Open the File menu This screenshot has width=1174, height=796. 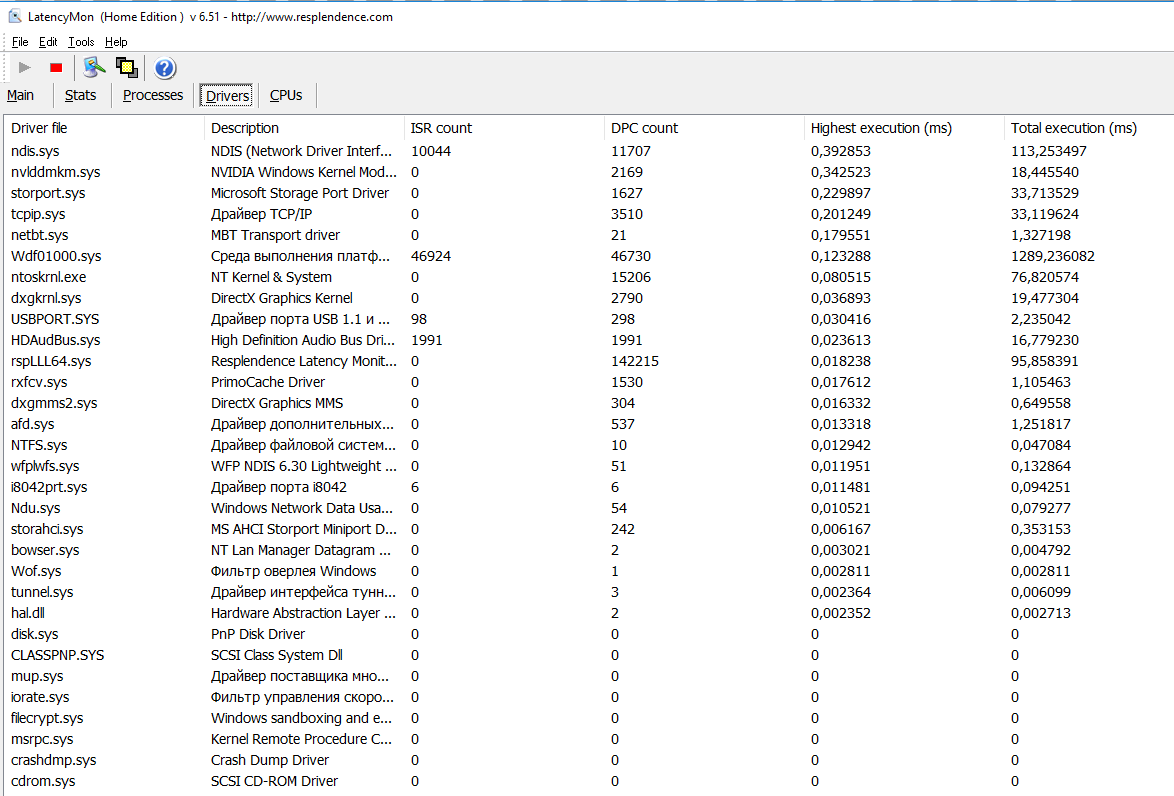click(19, 42)
